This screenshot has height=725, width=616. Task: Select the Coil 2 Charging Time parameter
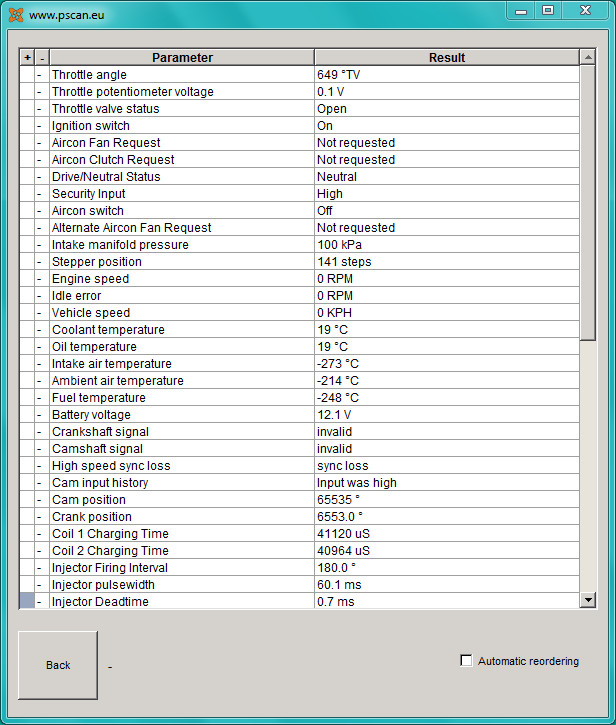[182, 550]
